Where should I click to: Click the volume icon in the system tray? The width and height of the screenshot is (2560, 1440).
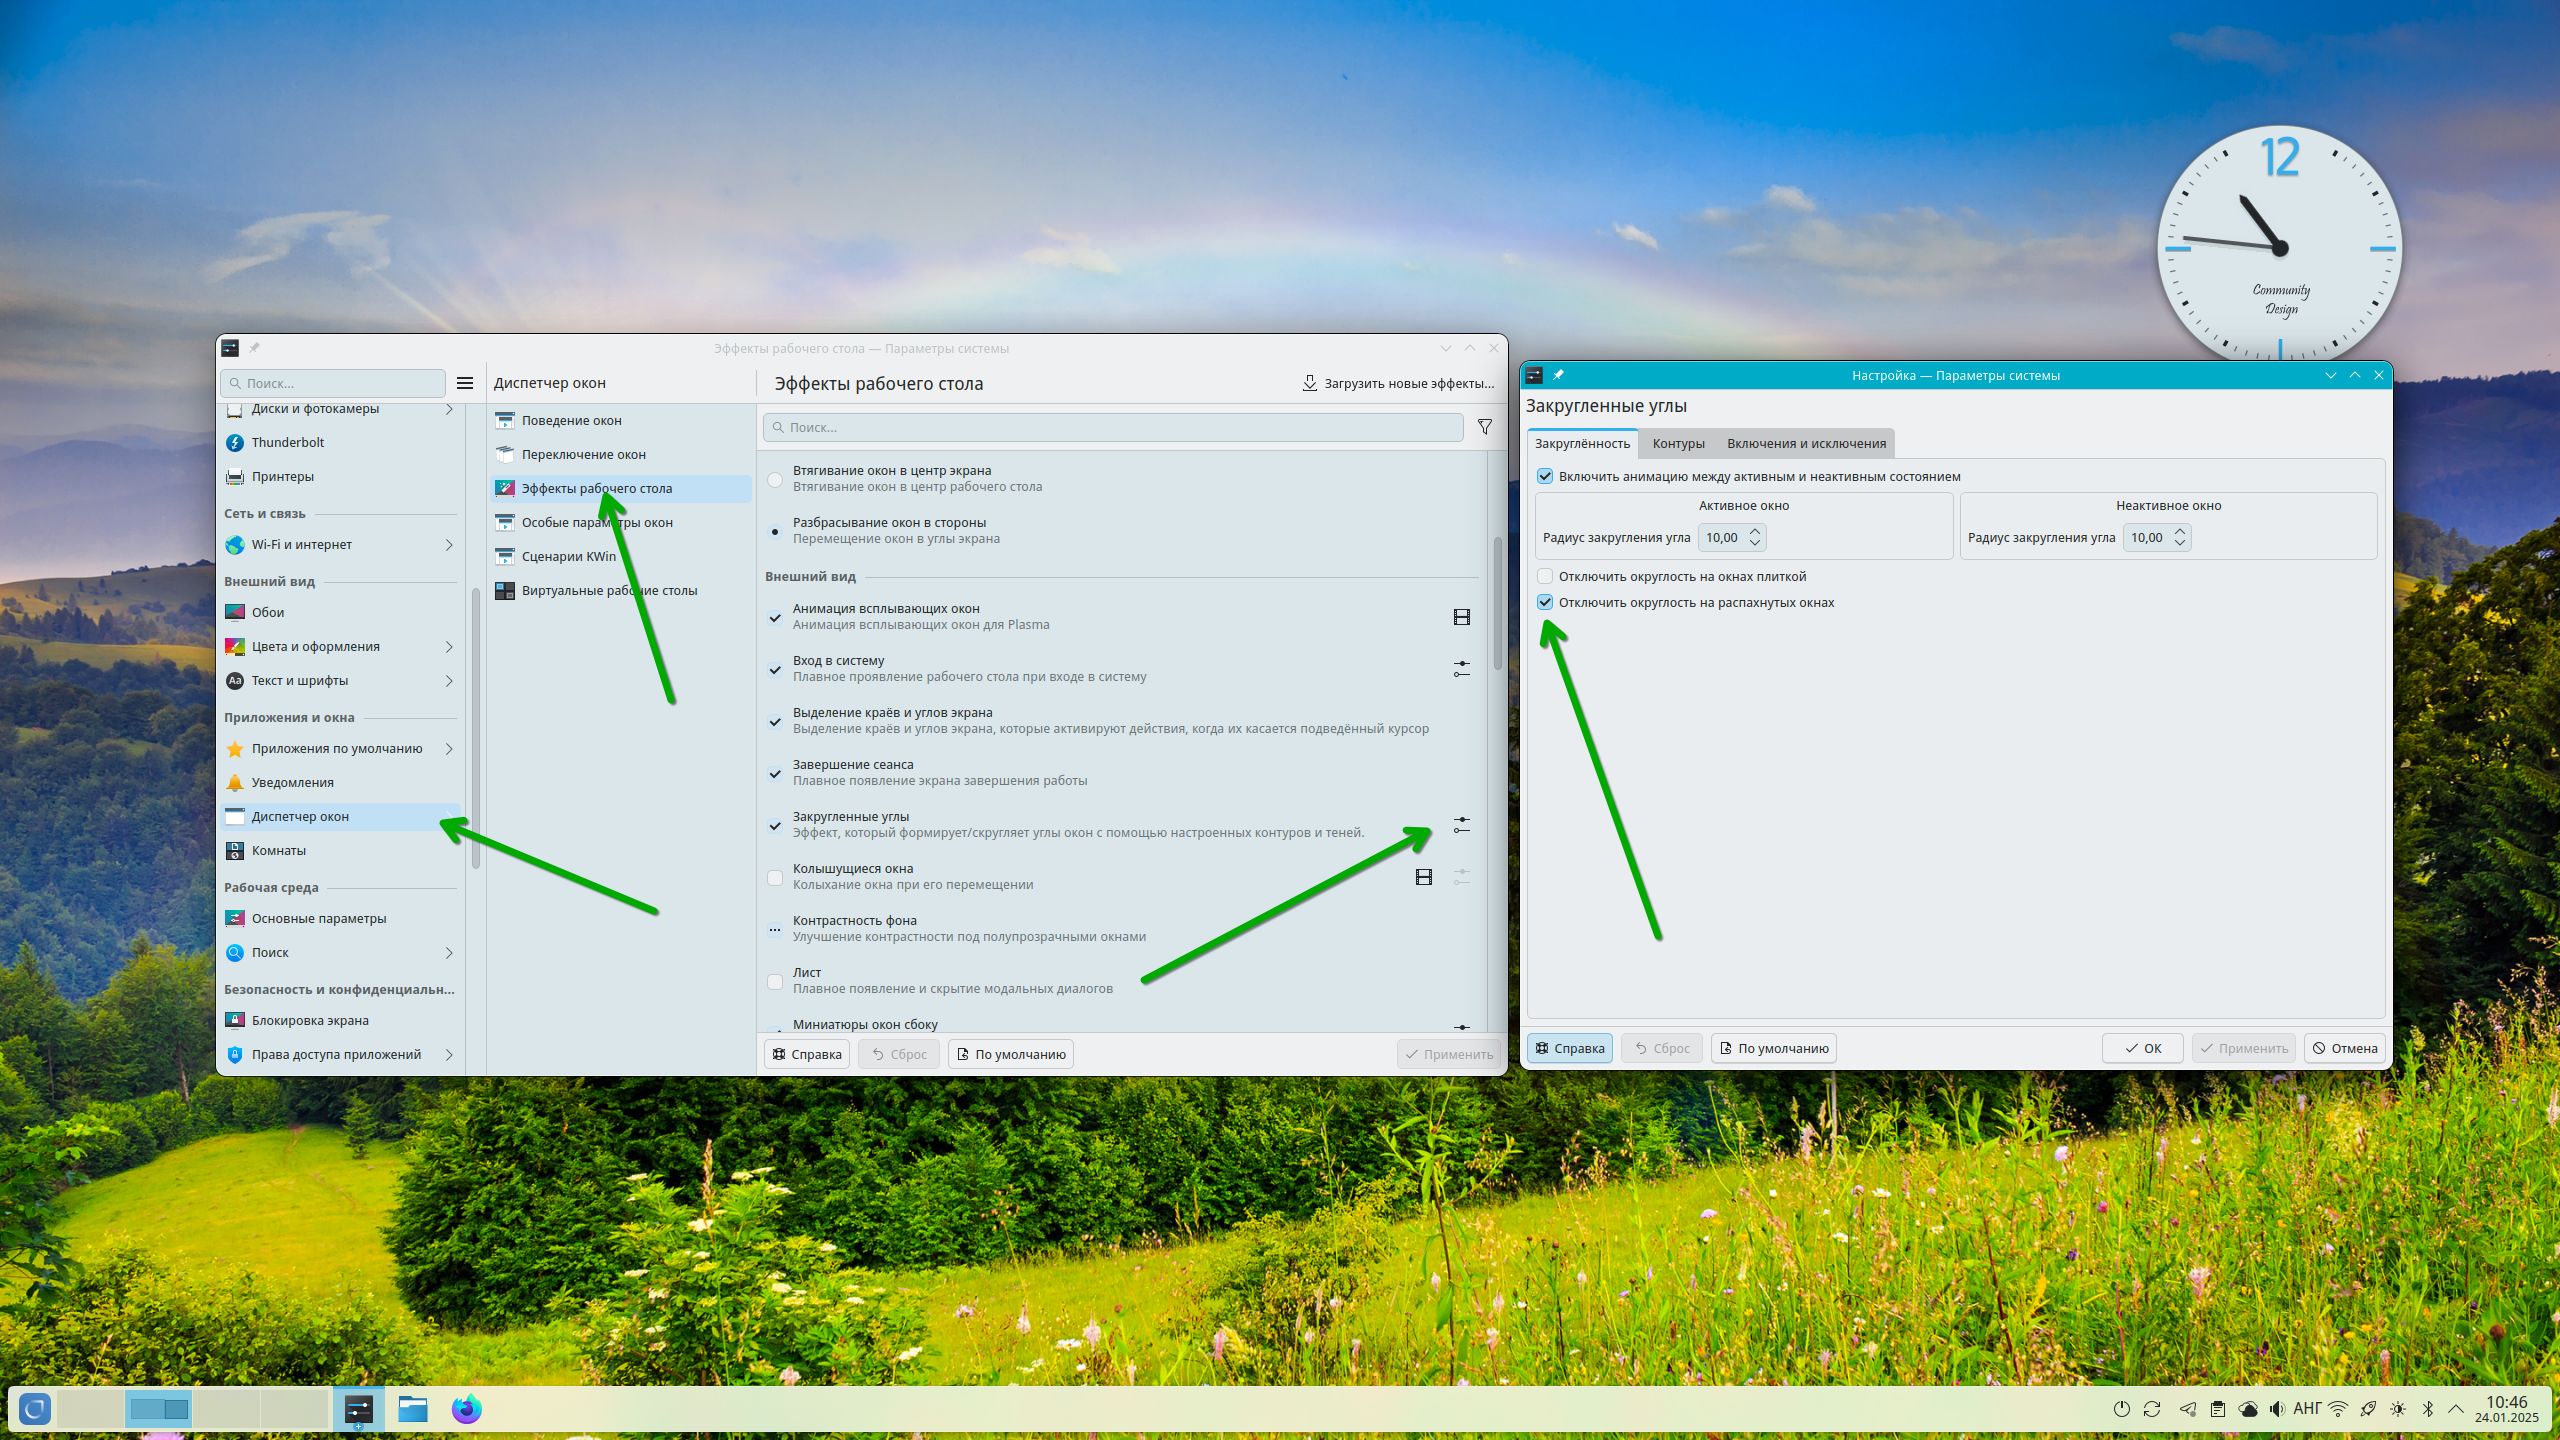[x=2277, y=1409]
